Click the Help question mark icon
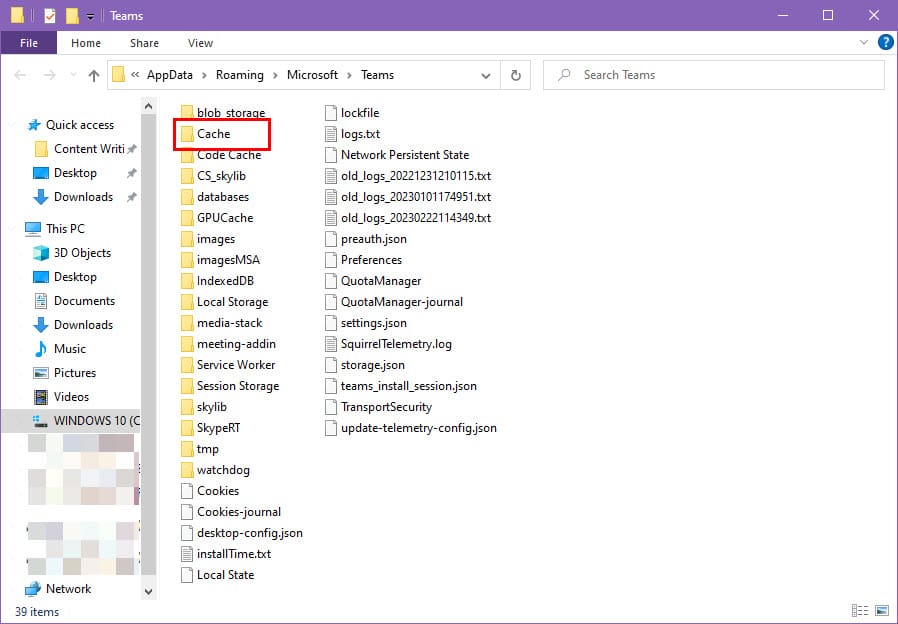 [x=885, y=43]
